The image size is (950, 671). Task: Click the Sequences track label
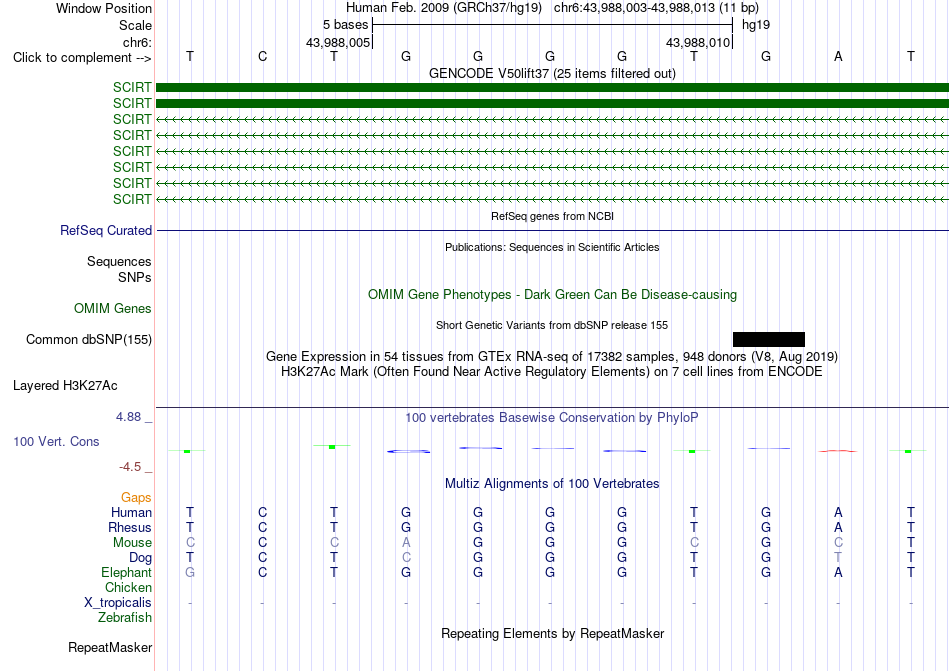click(119, 262)
